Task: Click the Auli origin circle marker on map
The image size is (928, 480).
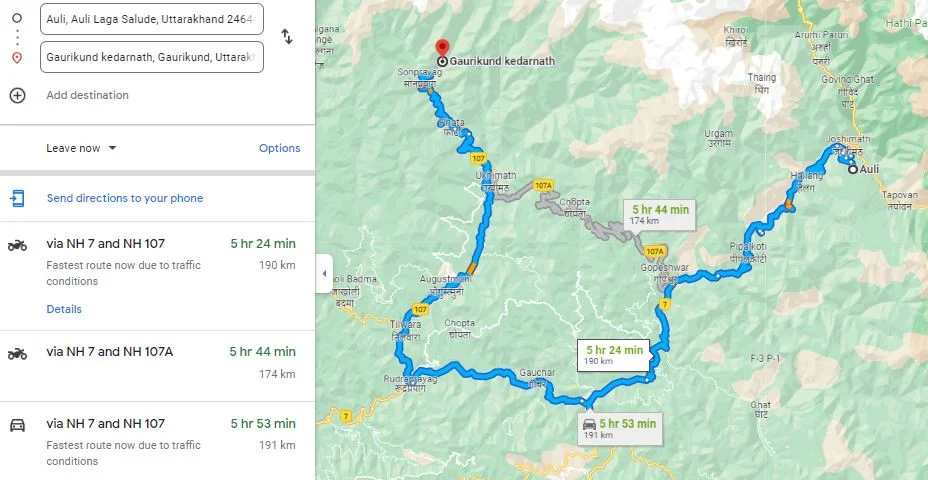Action: pyautogui.click(x=853, y=169)
